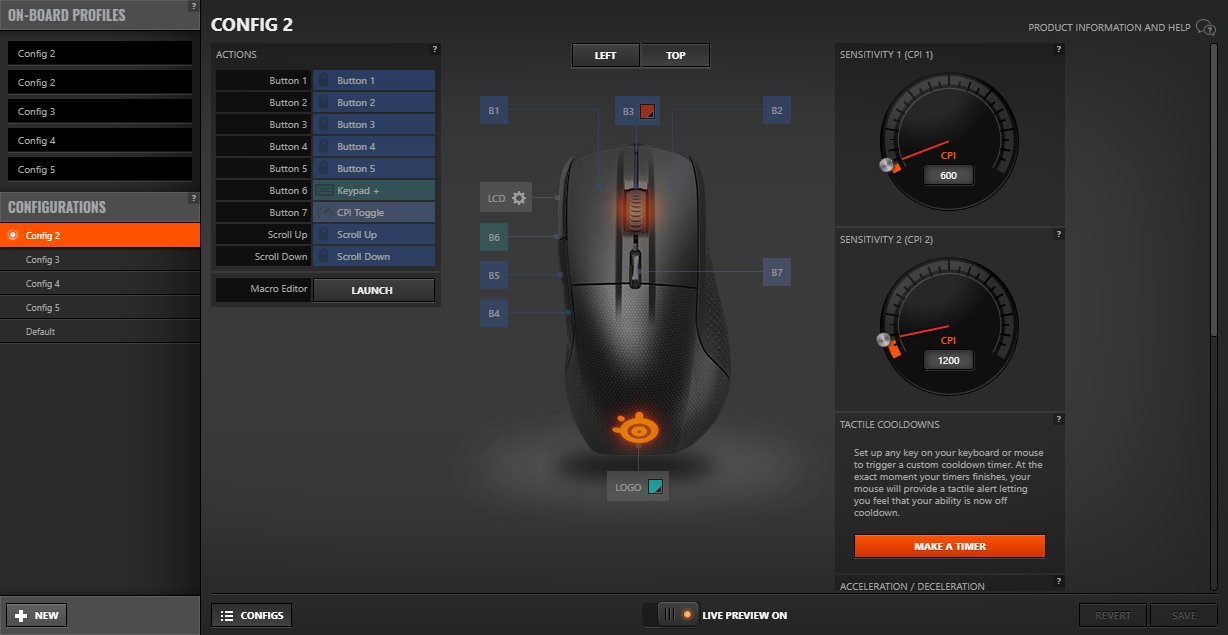1228x635 pixels.
Task: Select first on-board profile slot Config 2
Action: [x=99, y=53]
